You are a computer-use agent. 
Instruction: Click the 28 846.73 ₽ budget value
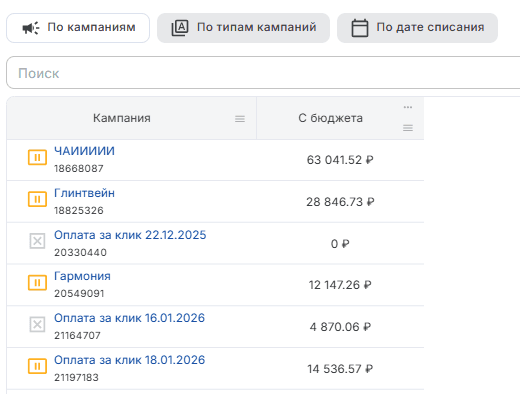point(340,202)
